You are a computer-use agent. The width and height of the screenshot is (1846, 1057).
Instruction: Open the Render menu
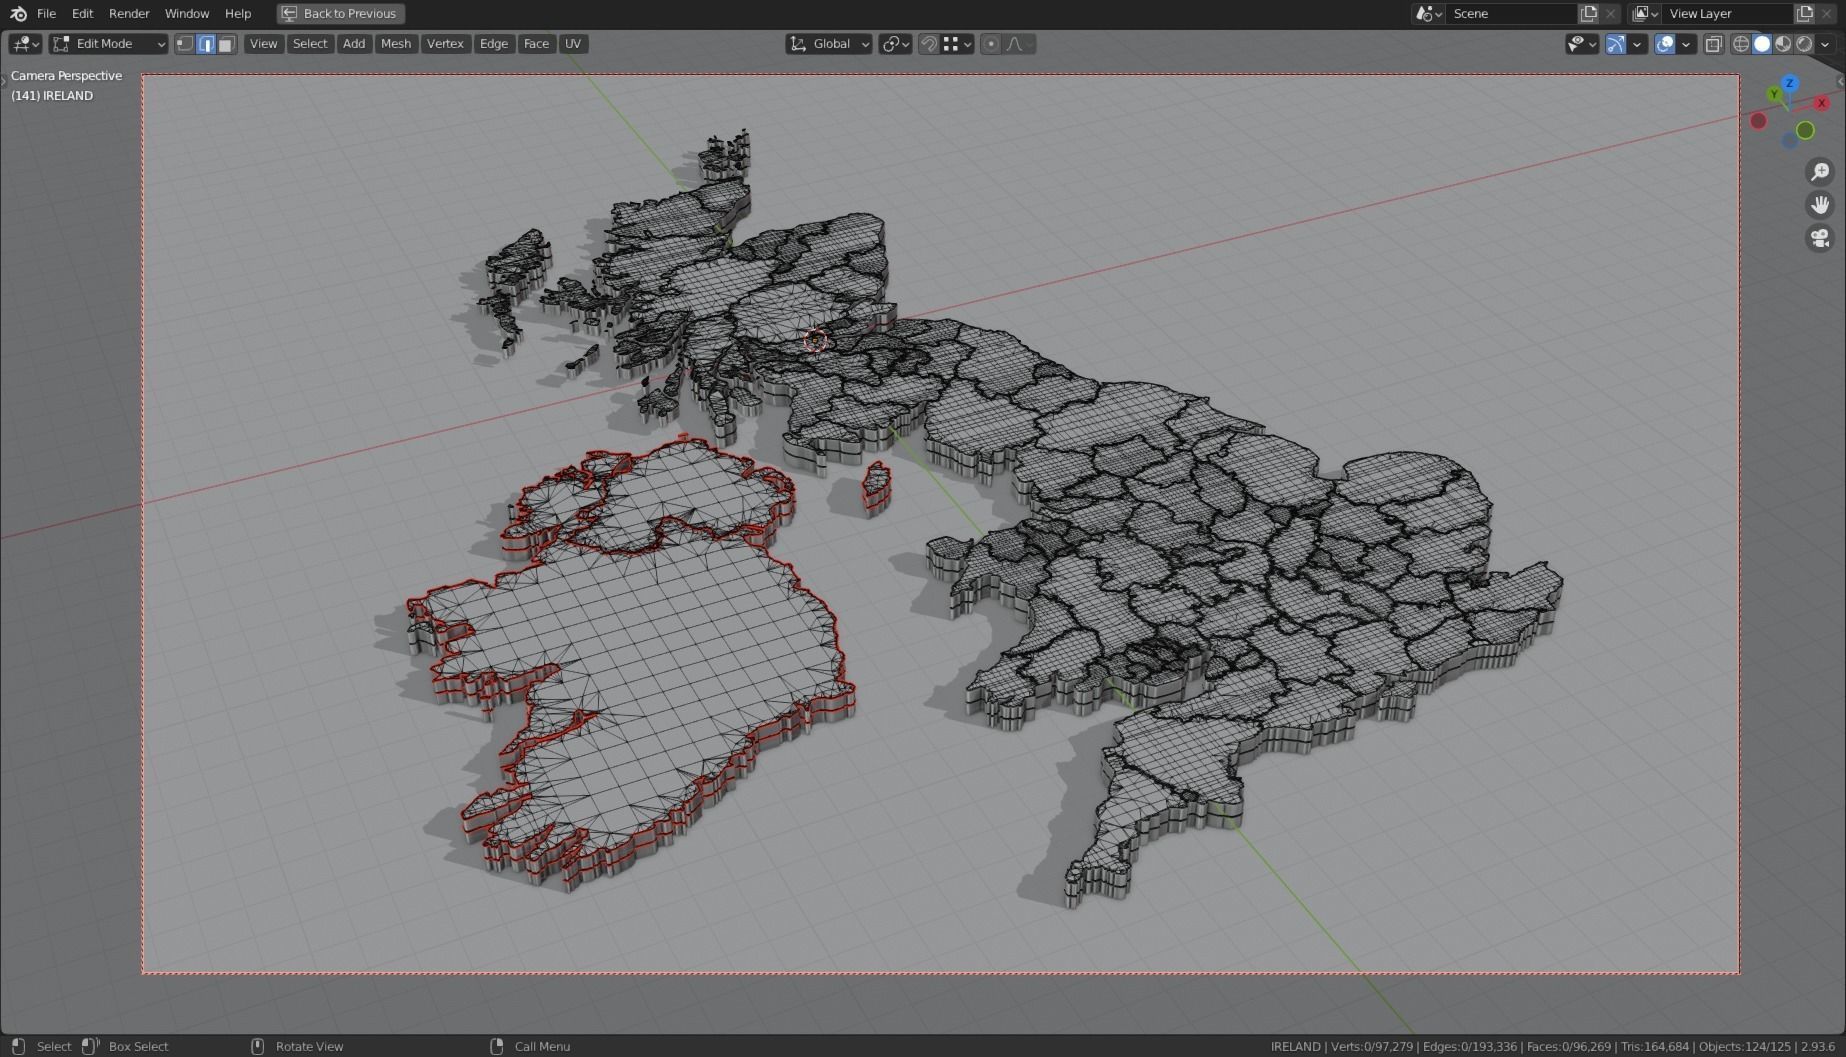click(129, 13)
